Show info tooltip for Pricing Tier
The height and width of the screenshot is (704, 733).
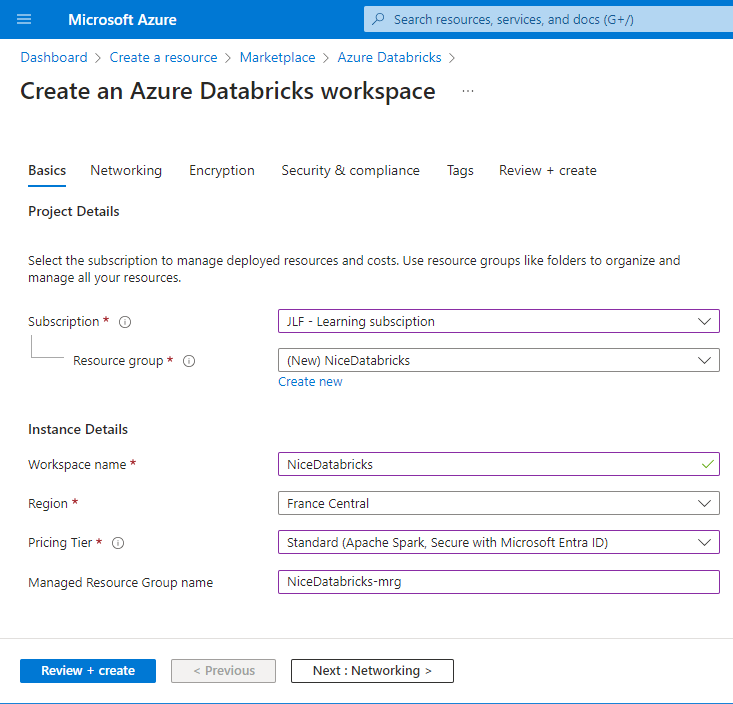pyautogui.click(x=118, y=543)
